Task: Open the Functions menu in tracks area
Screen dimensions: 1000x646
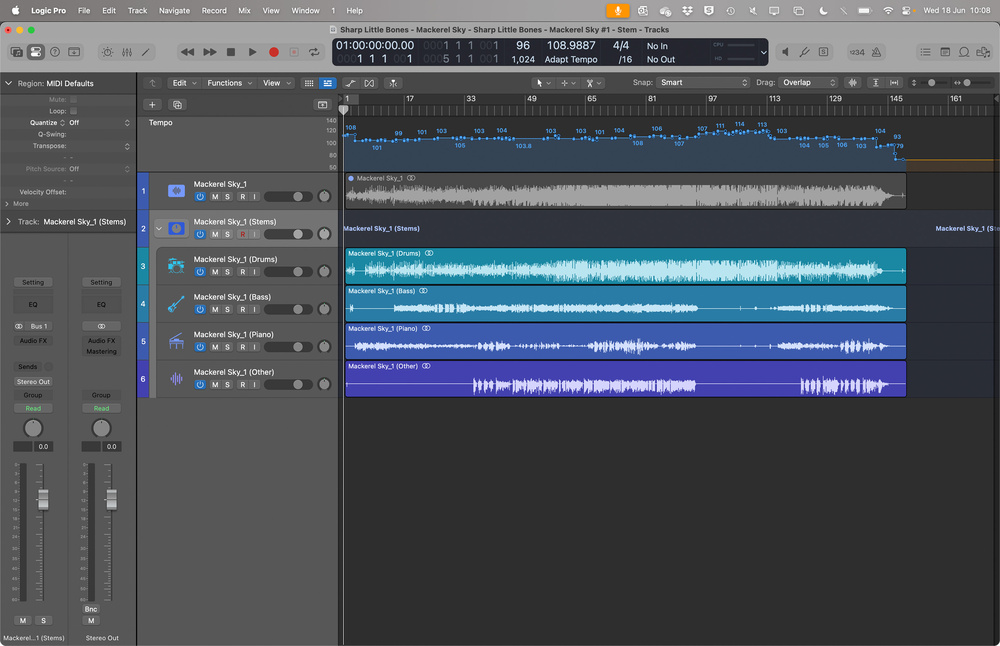Action: click(230, 83)
